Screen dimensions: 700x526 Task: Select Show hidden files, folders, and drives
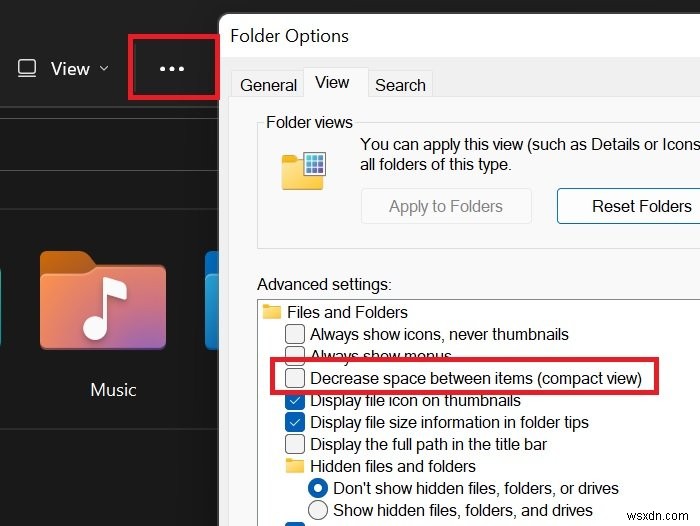click(x=318, y=510)
